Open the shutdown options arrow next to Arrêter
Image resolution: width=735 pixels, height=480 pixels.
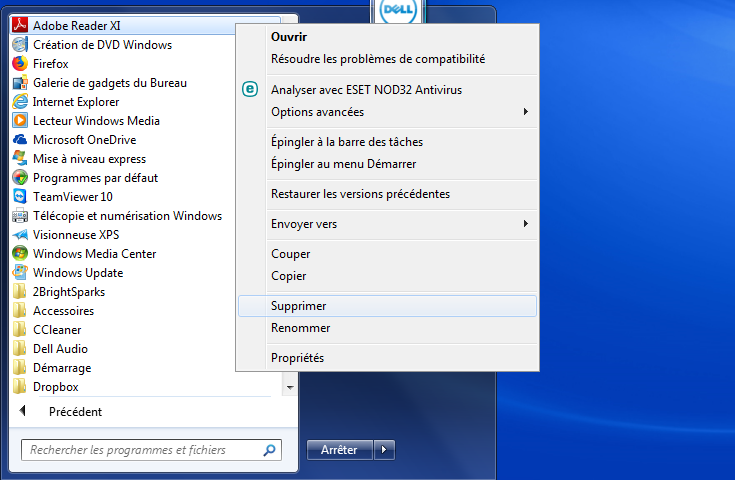[x=384, y=450]
